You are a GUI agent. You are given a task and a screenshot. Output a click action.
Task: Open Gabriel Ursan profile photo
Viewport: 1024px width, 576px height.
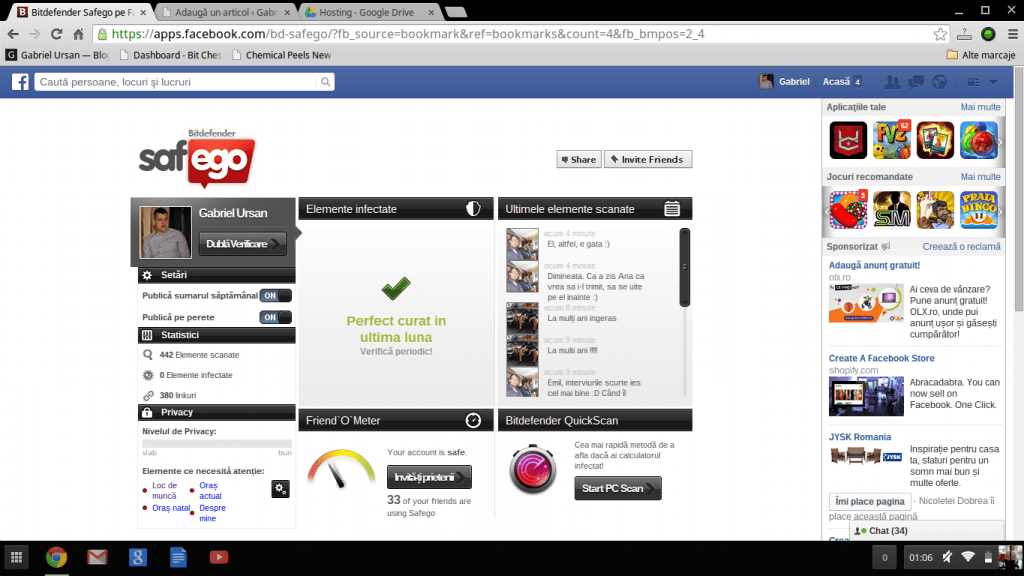165,232
